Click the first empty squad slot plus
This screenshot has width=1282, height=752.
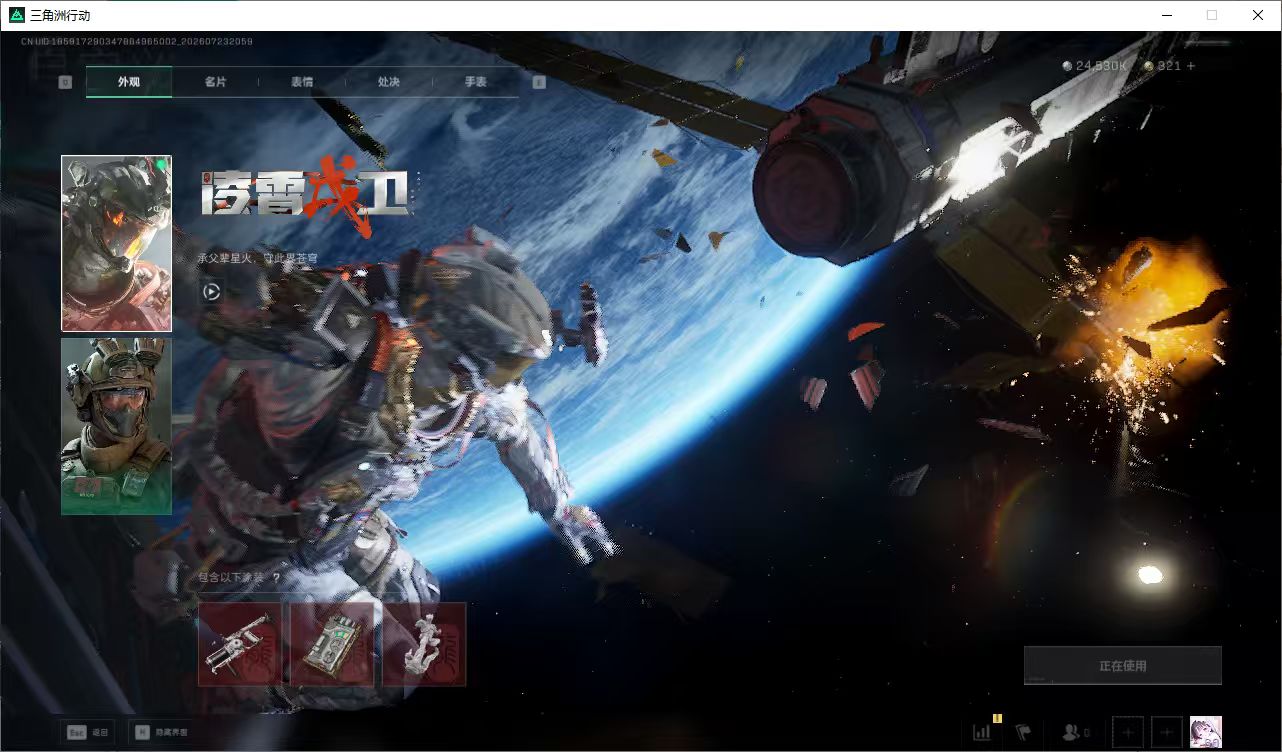(x=1127, y=733)
